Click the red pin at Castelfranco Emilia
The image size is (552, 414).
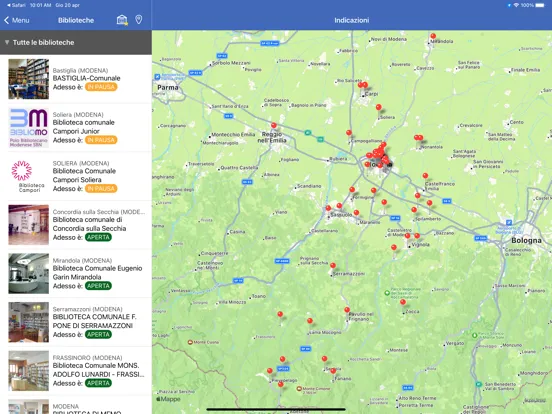pyautogui.click(x=425, y=176)
